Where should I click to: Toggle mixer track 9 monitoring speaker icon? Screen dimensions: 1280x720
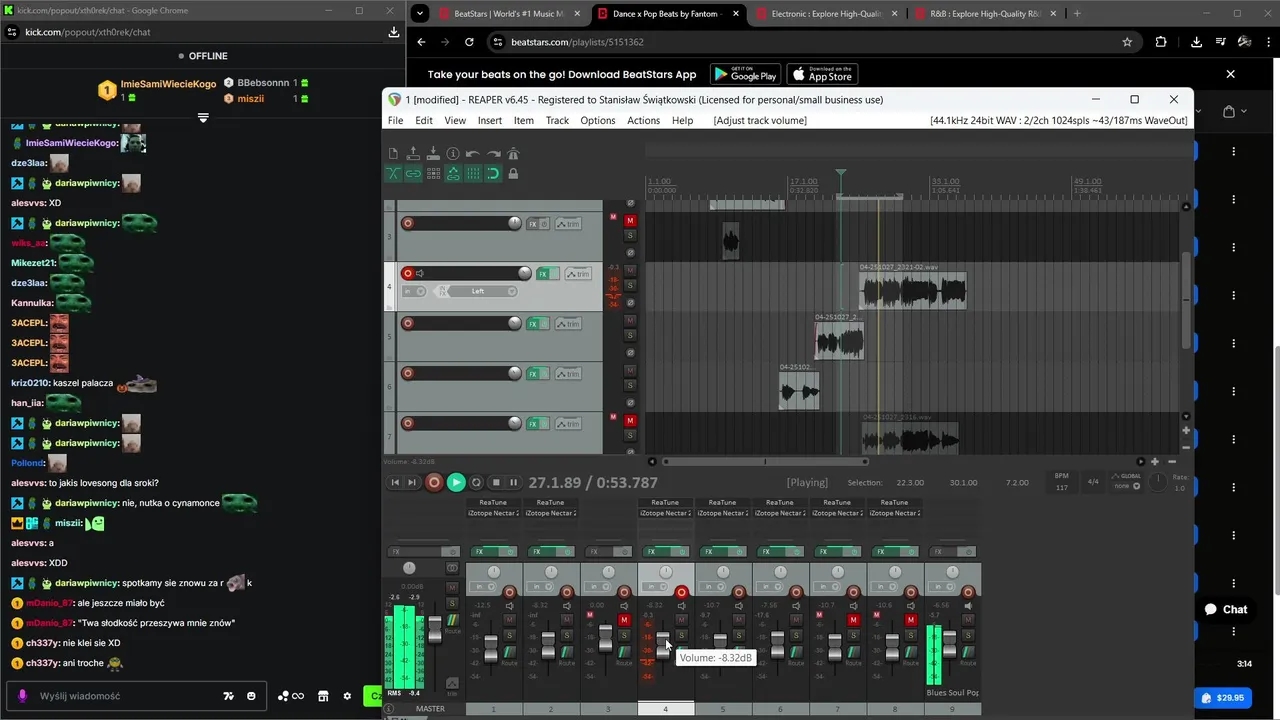[968, 606]
